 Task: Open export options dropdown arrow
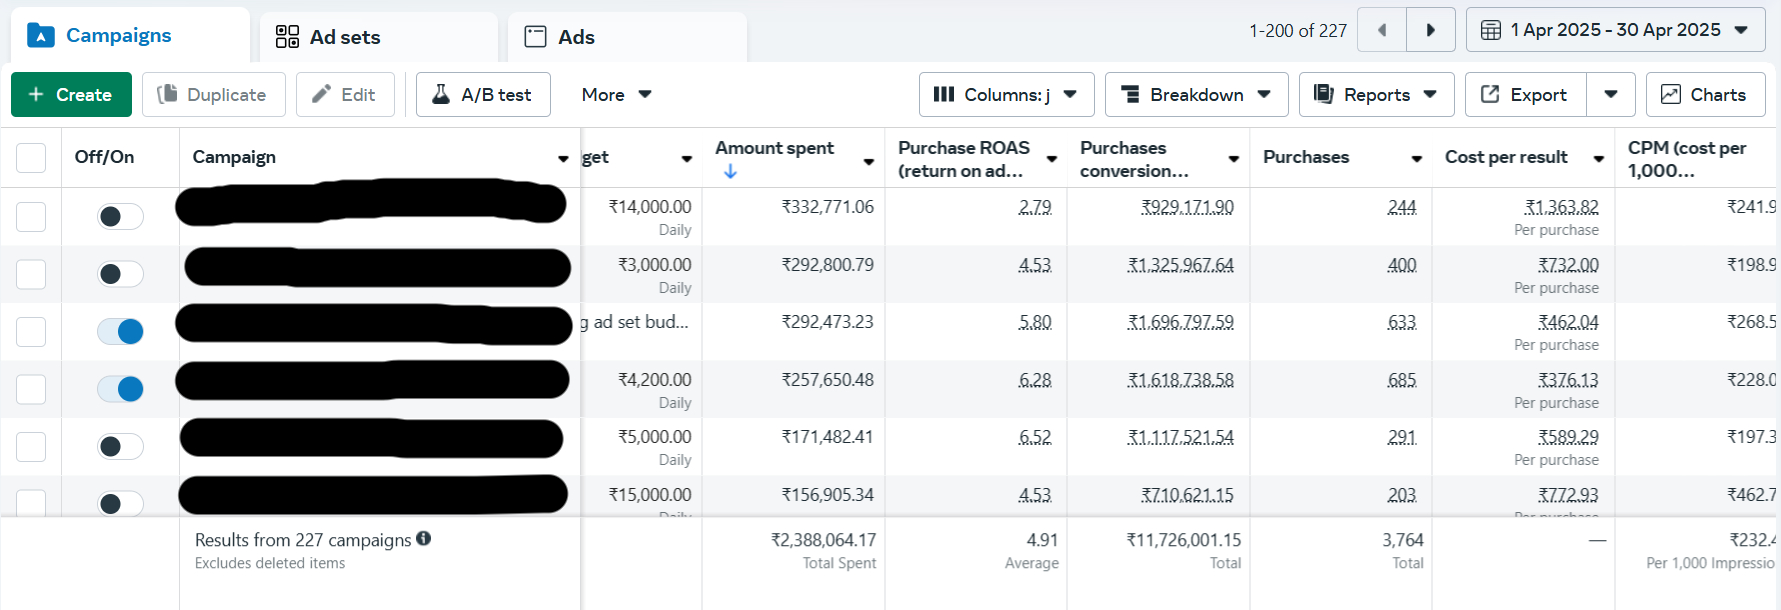coord(1610,94)
